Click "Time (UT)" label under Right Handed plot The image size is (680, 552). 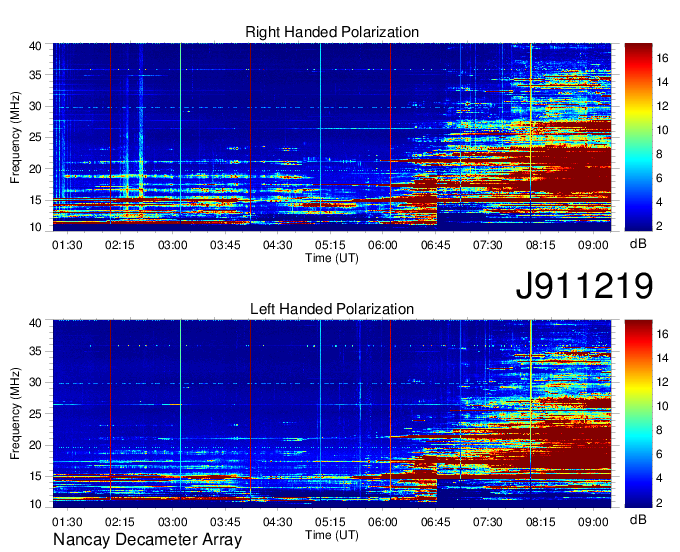[x=332, y=258]
